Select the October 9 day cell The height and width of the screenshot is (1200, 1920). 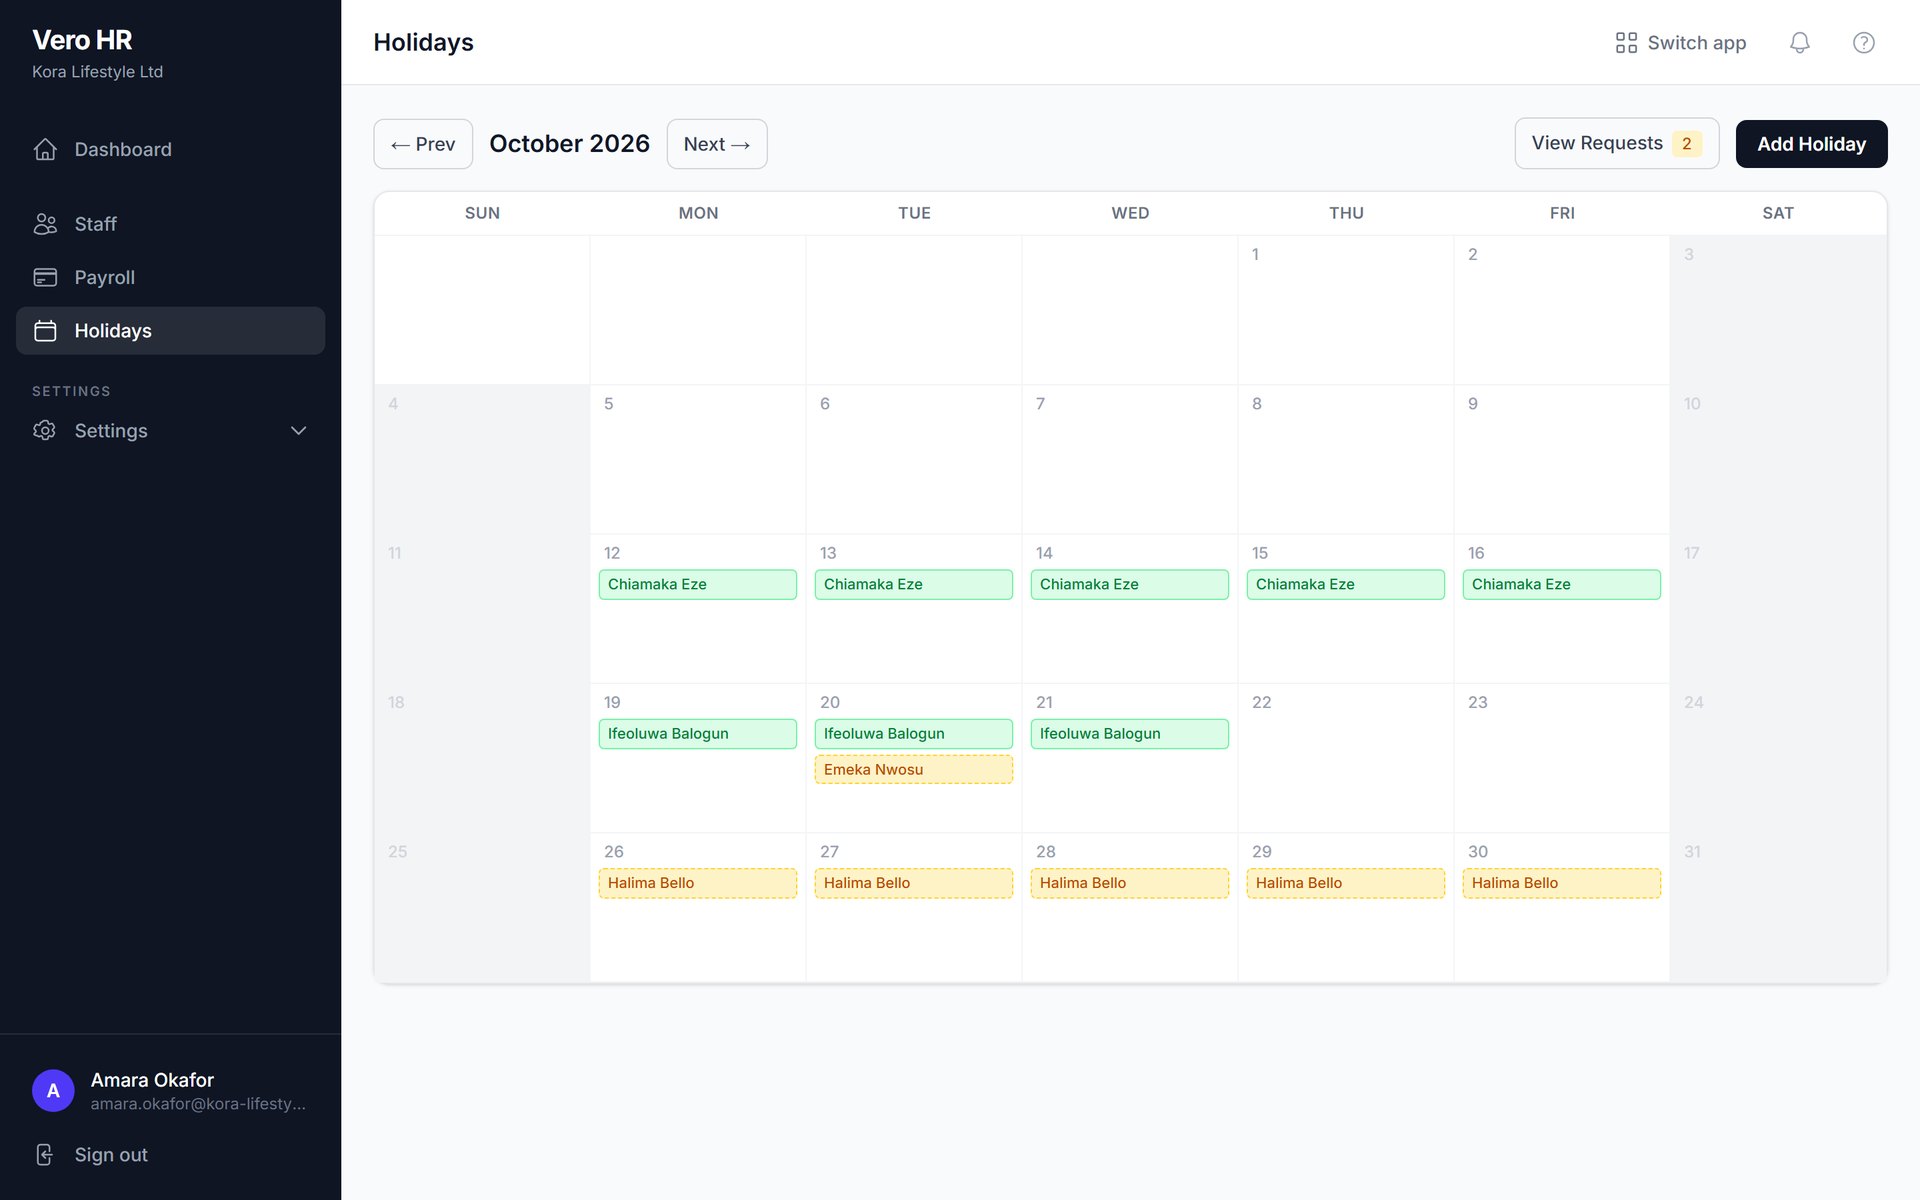click(1562, 459)
